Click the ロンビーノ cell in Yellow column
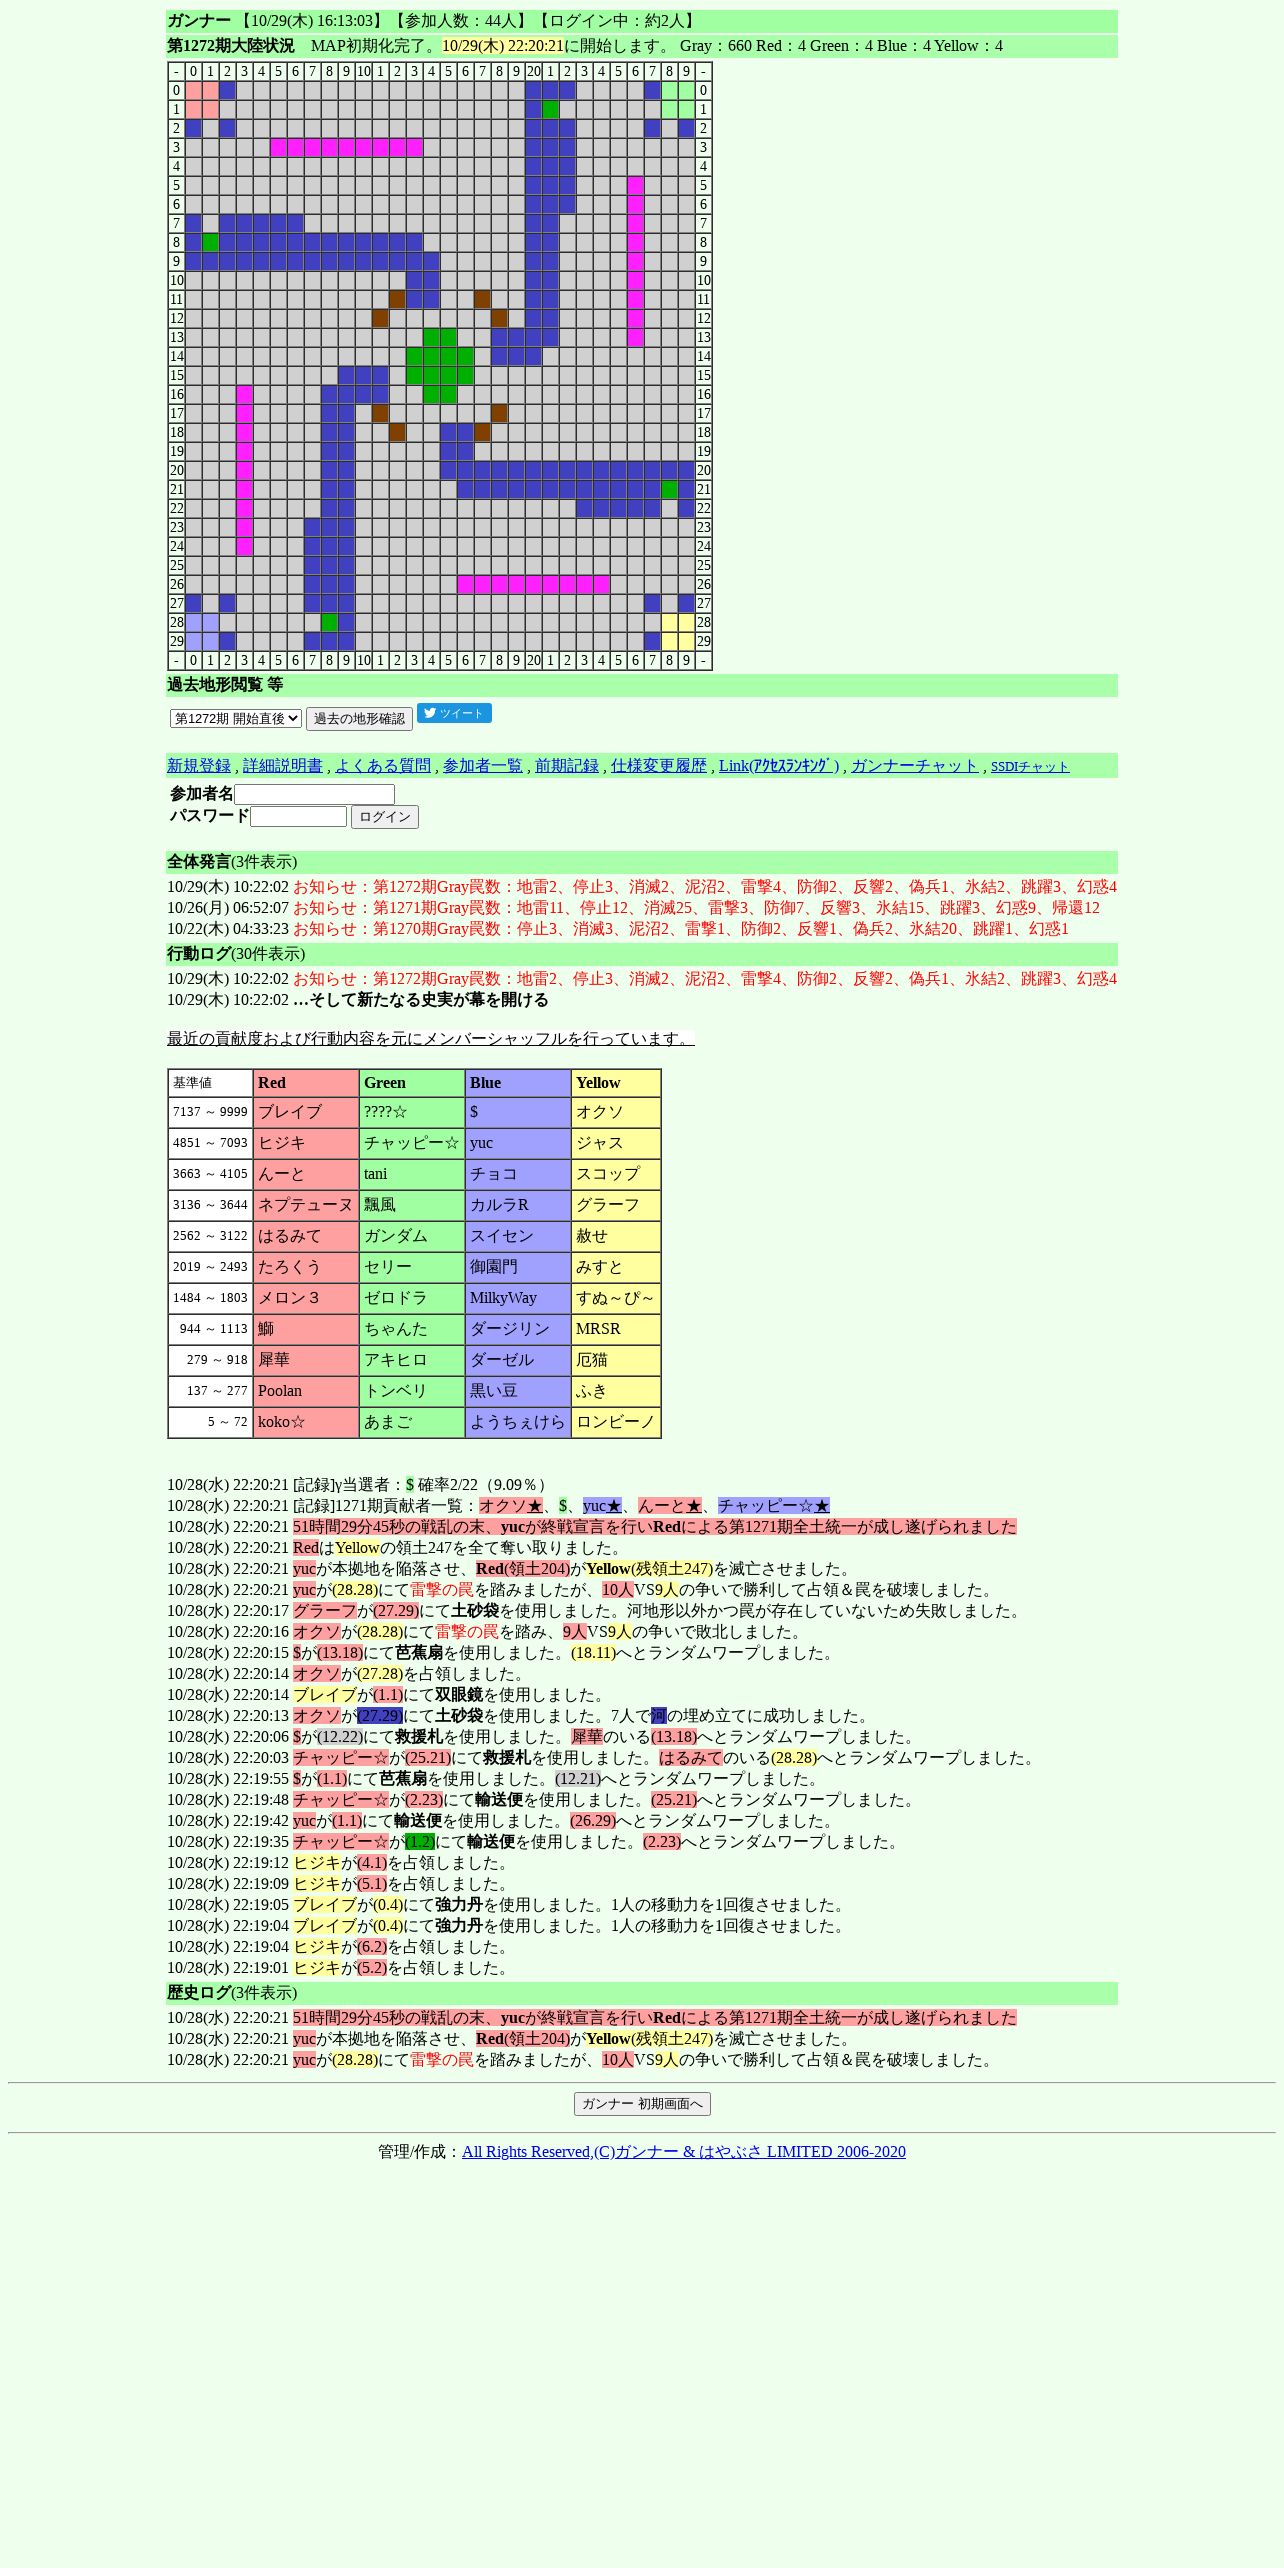The image size is (1284, 2568). point(616,1422)
